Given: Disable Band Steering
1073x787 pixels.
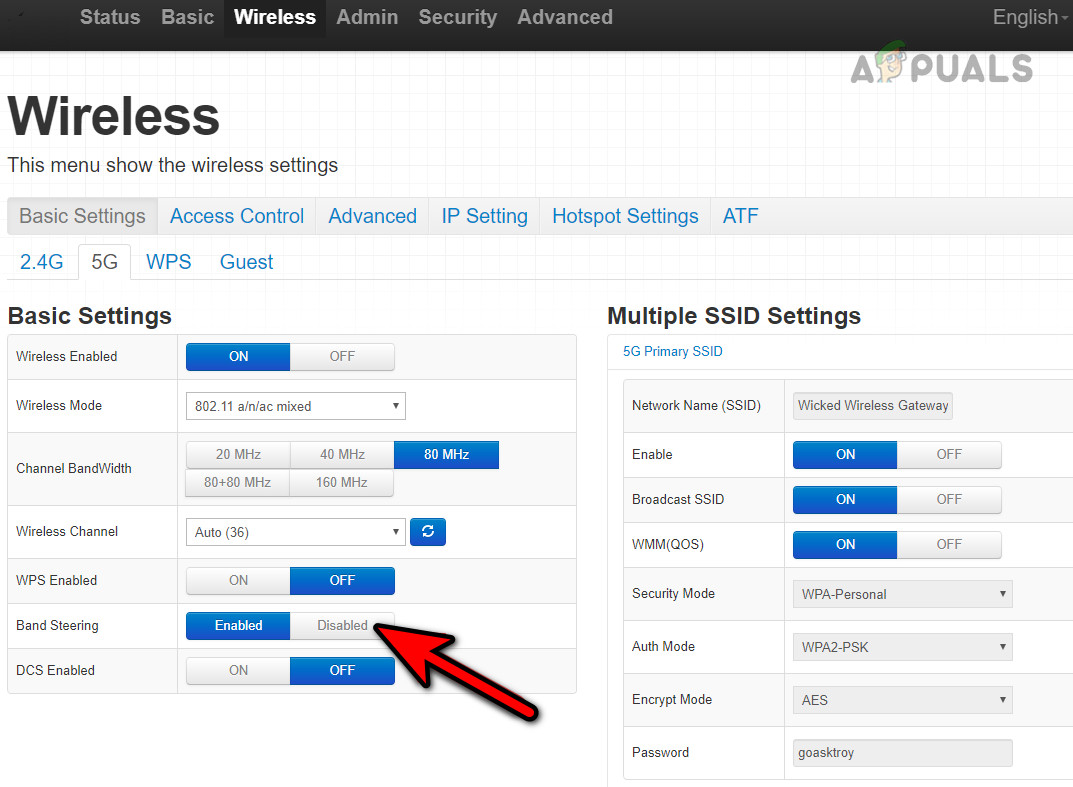Looking at the screenshot, I should click(x=342, y=625).
